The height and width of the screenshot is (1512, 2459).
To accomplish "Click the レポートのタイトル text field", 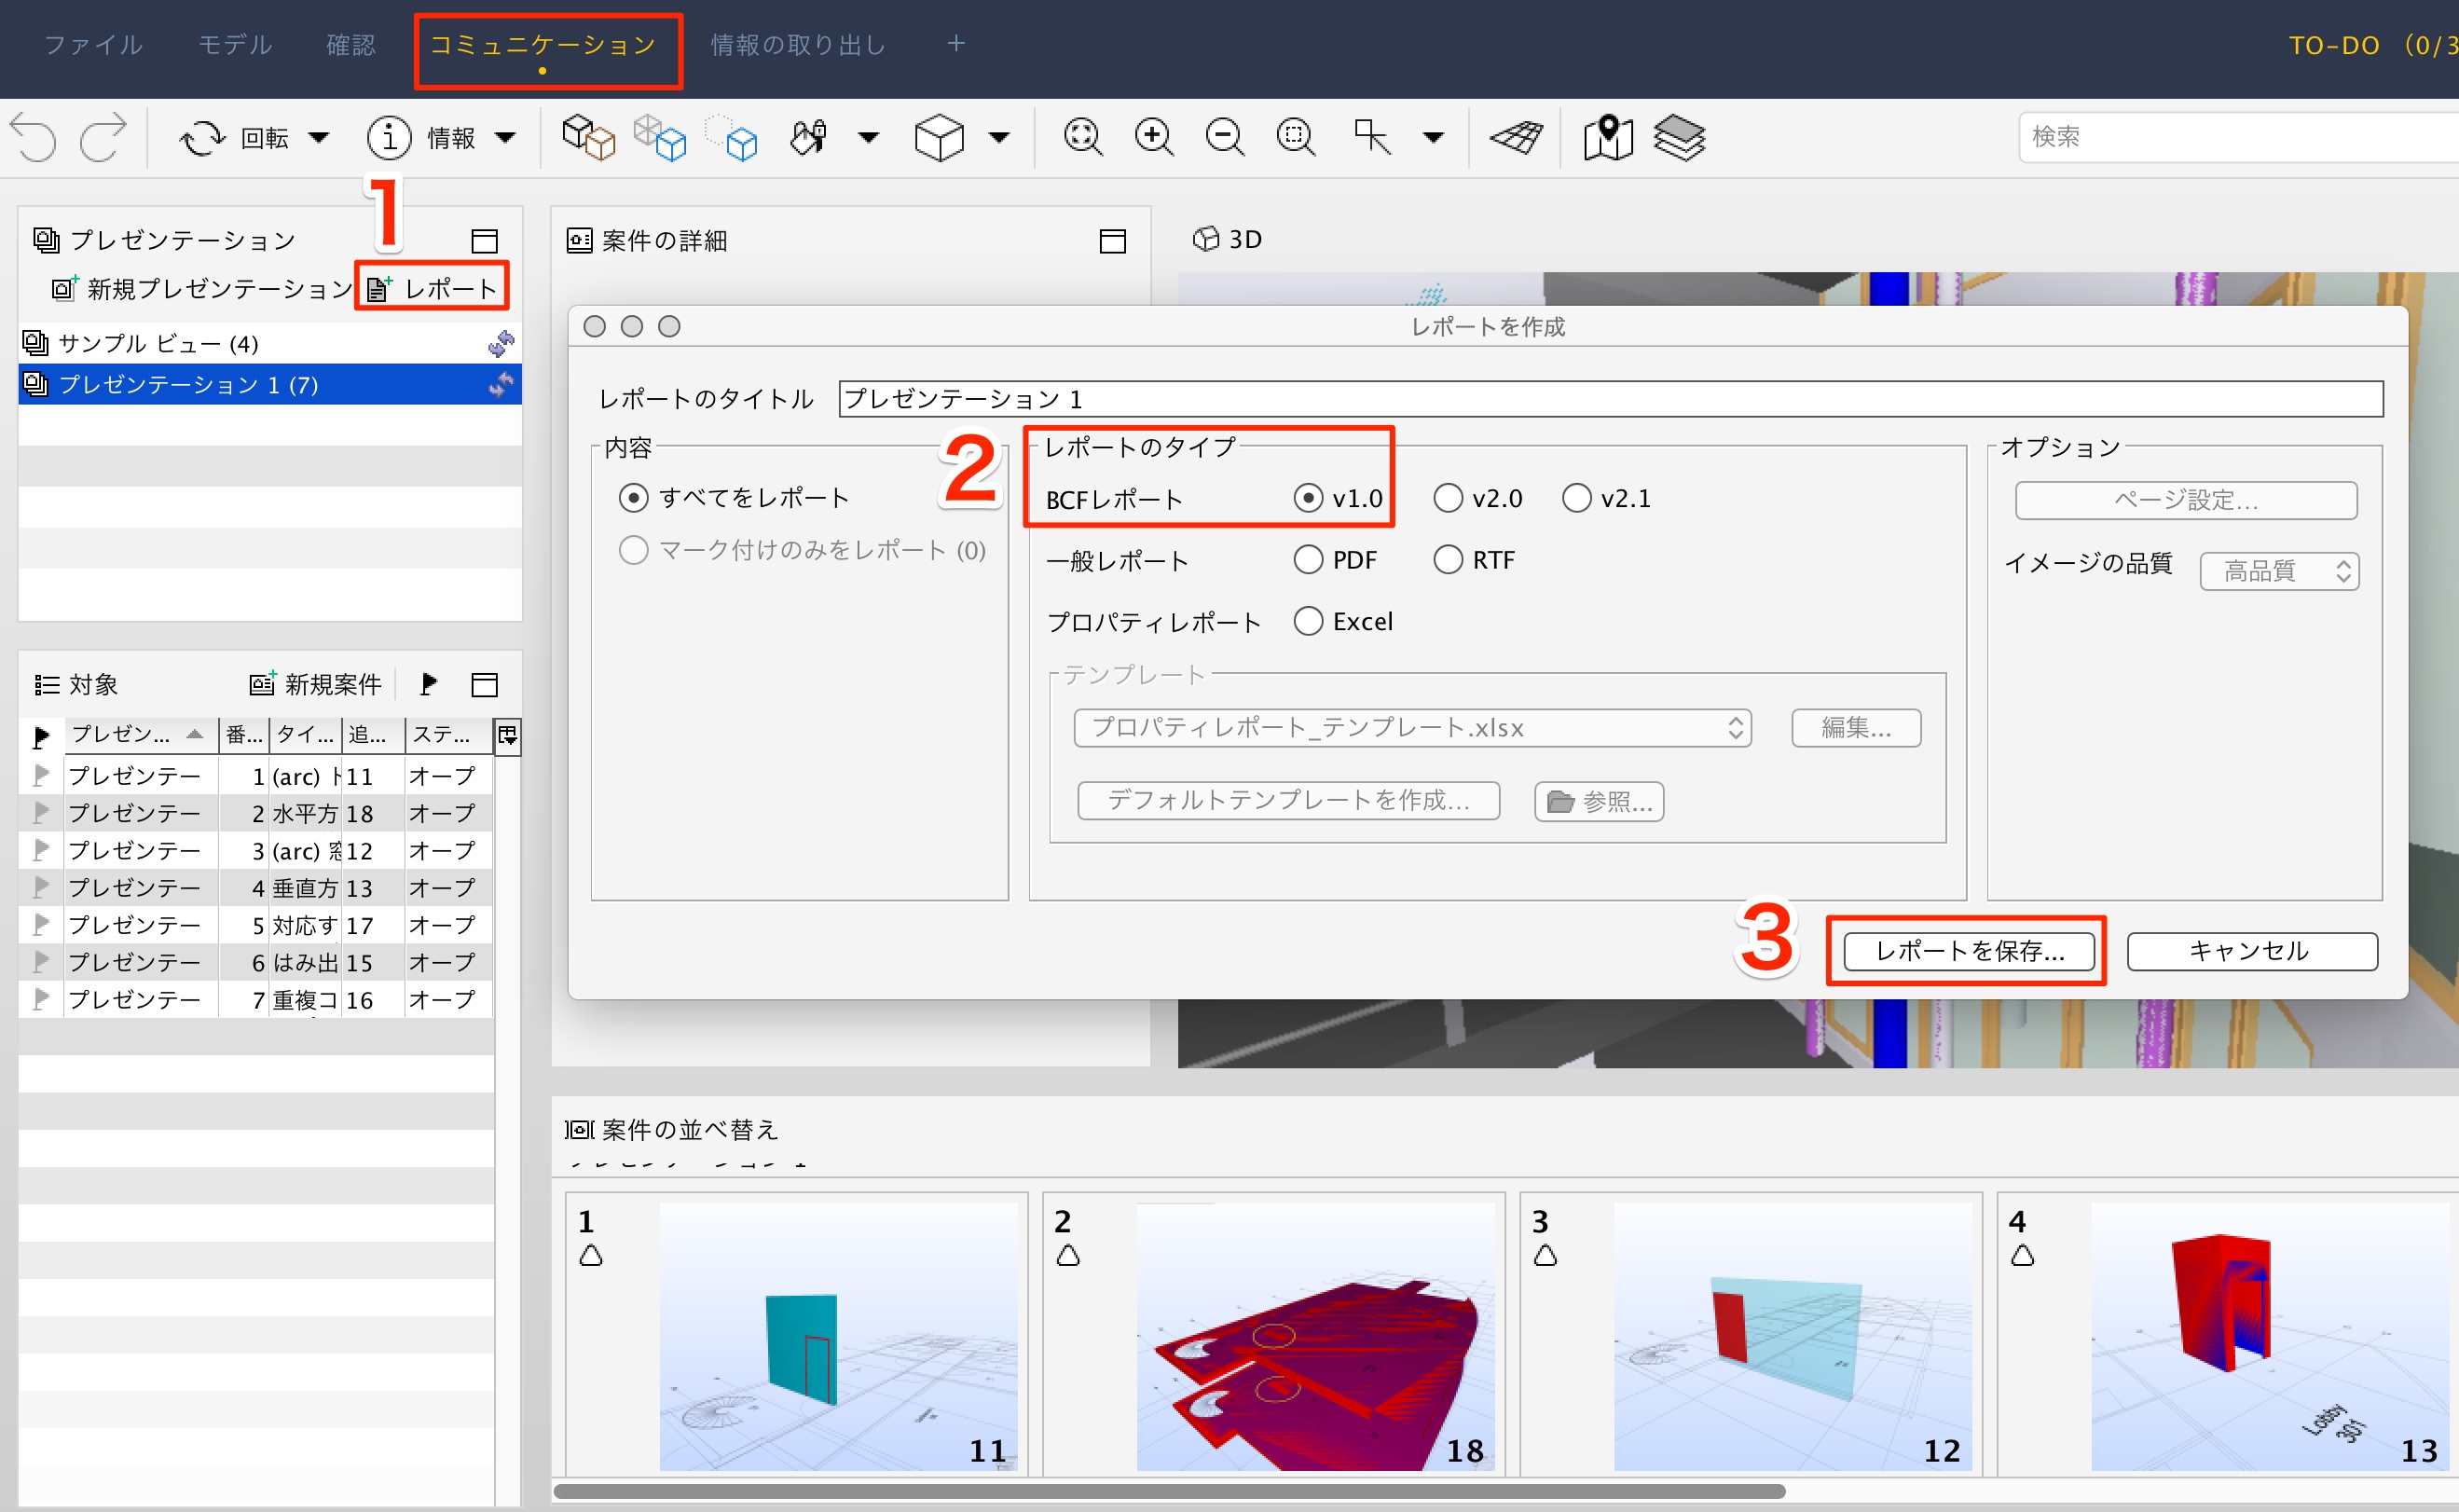I will coord(1610,399).
